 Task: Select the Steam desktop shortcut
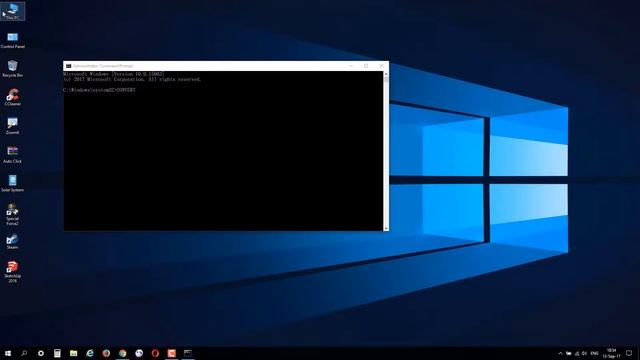12,241
